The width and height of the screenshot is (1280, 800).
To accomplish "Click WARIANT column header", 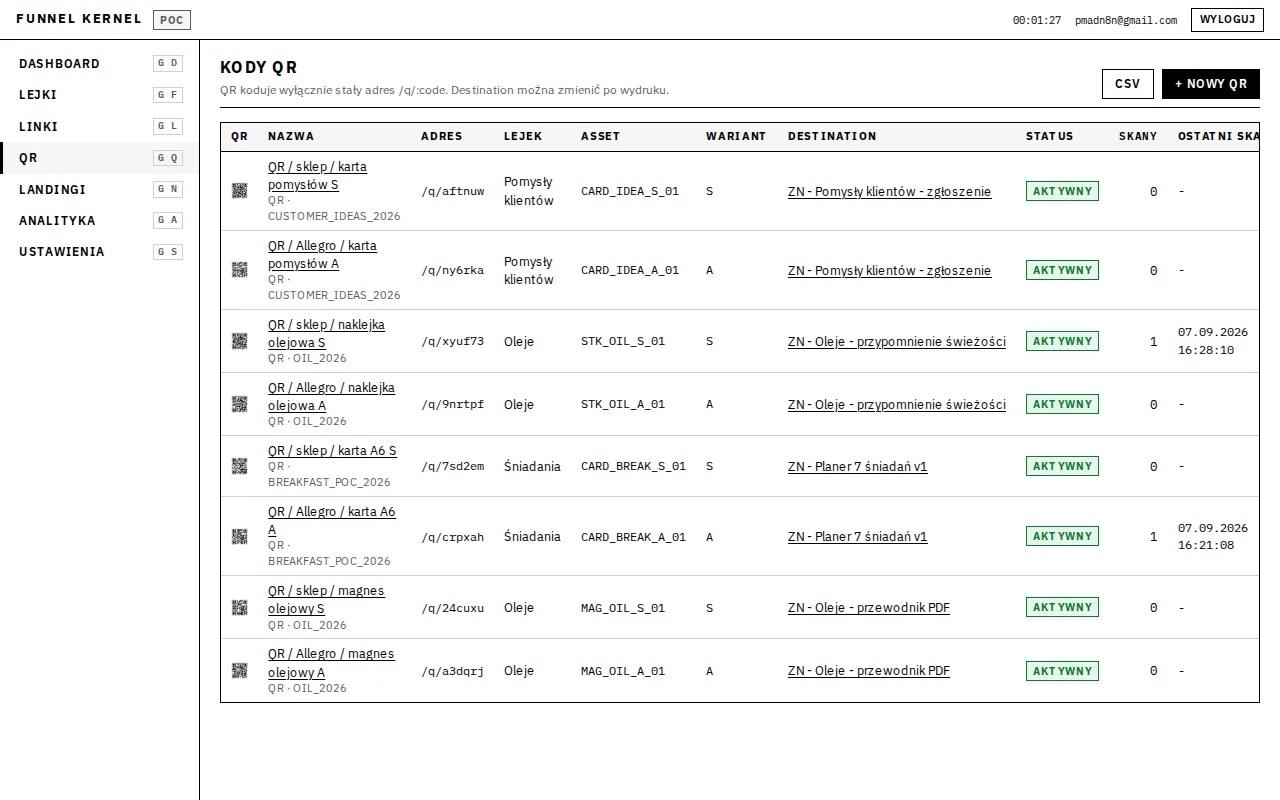I will pos(736,136).
